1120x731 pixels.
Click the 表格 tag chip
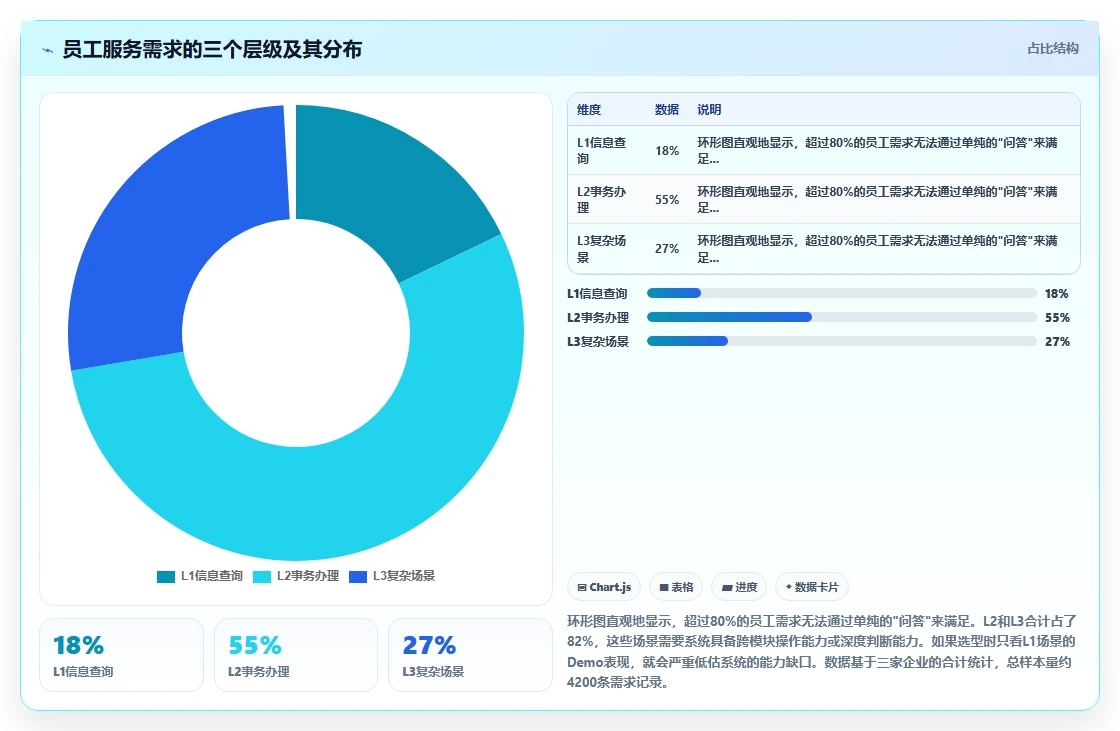pos(676,587)
